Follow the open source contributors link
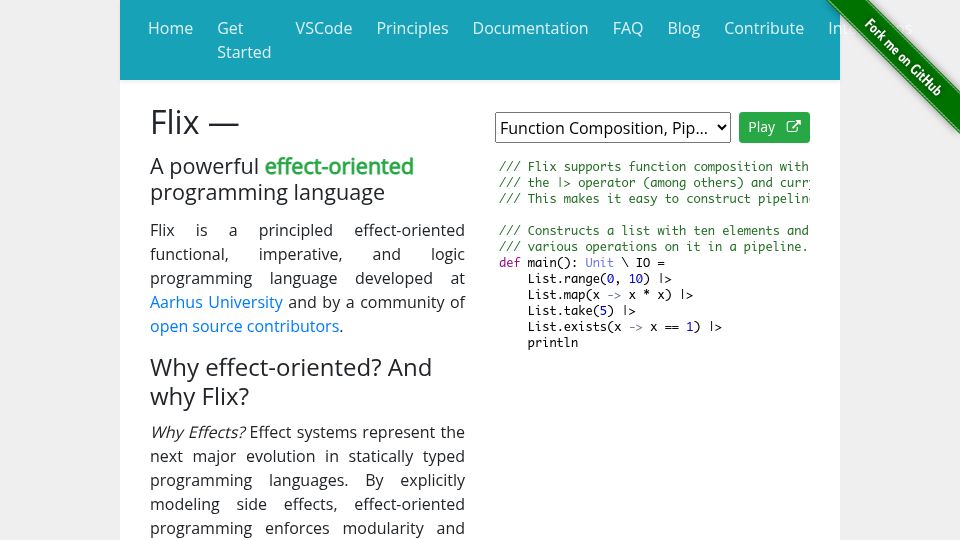The image size is (960, 540). pos(244,326)
